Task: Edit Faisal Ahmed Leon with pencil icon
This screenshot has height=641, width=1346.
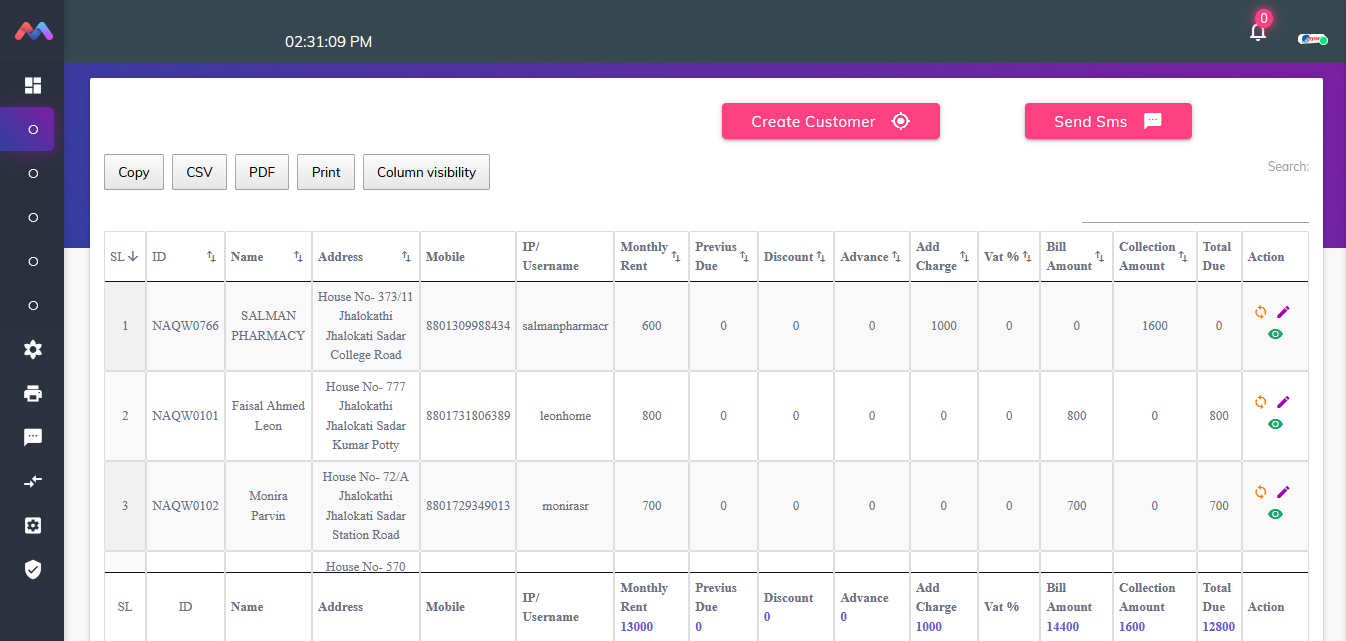Action: click(1283, 402)
